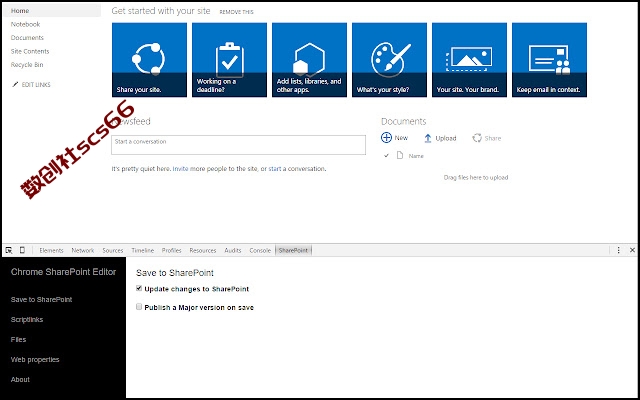Select the SharePoint DevTools tab

pyautogui.click(x=293, y=250)
